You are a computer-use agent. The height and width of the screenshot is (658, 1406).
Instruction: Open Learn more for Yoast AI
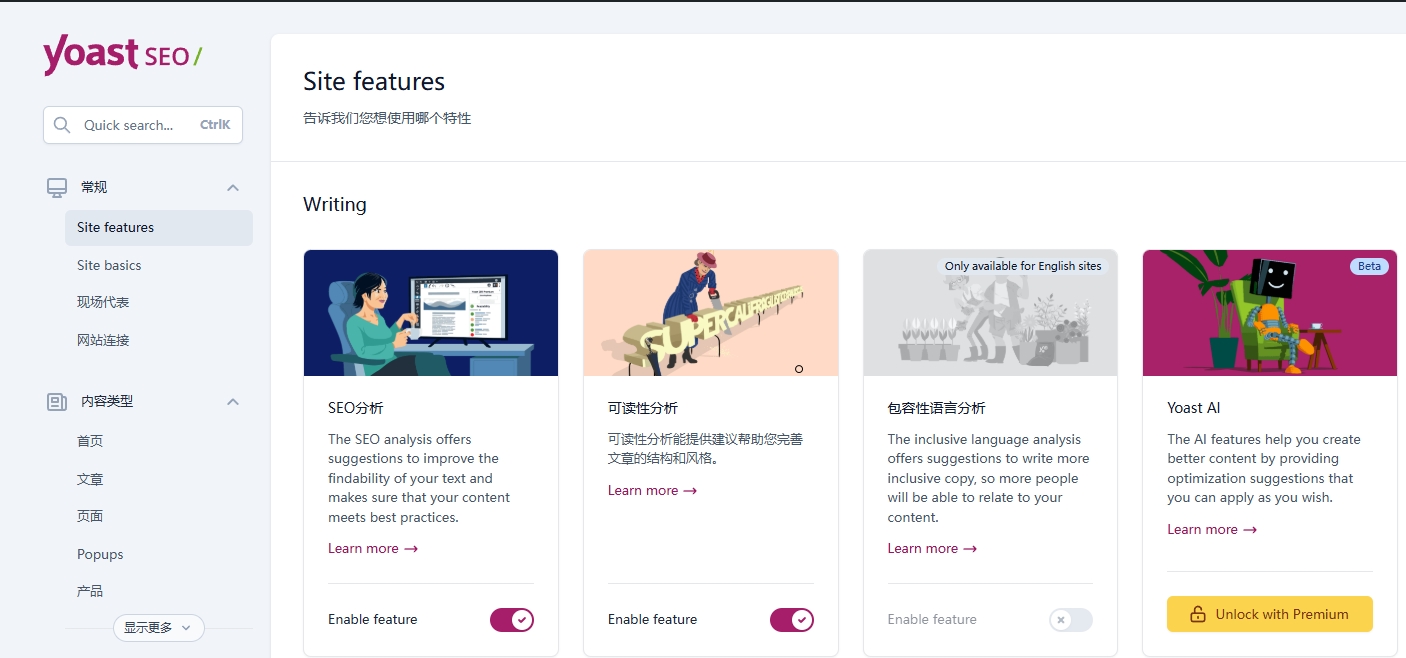click(x=1212, y=529)
